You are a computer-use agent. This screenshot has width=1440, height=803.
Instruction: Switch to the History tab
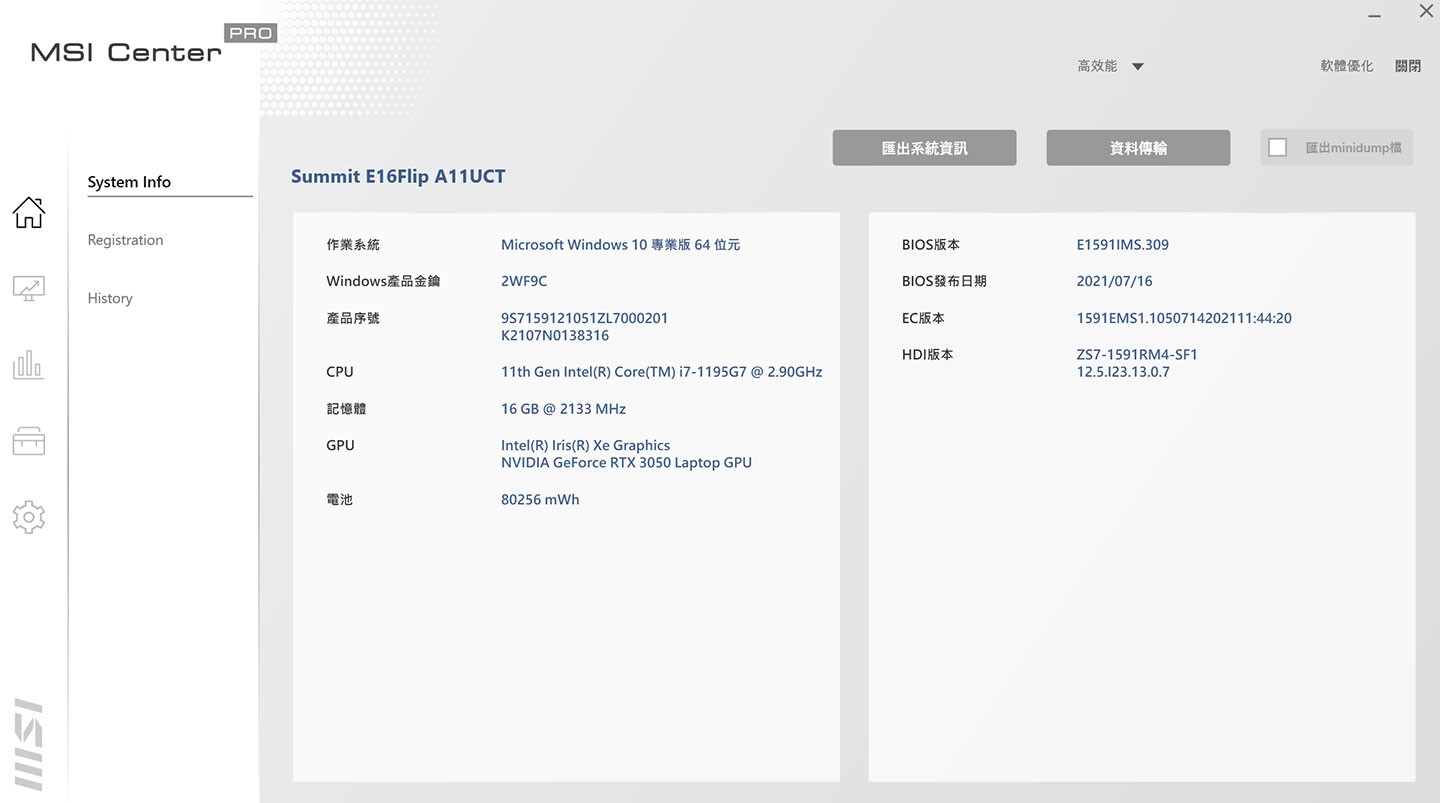click(110, 298)
